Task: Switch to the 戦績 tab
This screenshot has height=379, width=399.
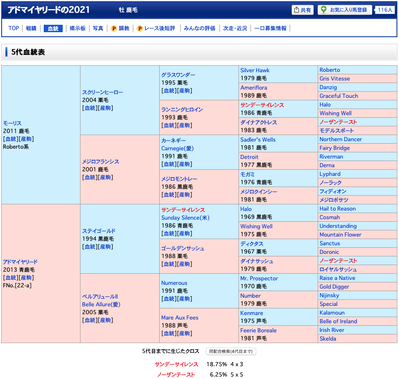Action: [31, 28]
